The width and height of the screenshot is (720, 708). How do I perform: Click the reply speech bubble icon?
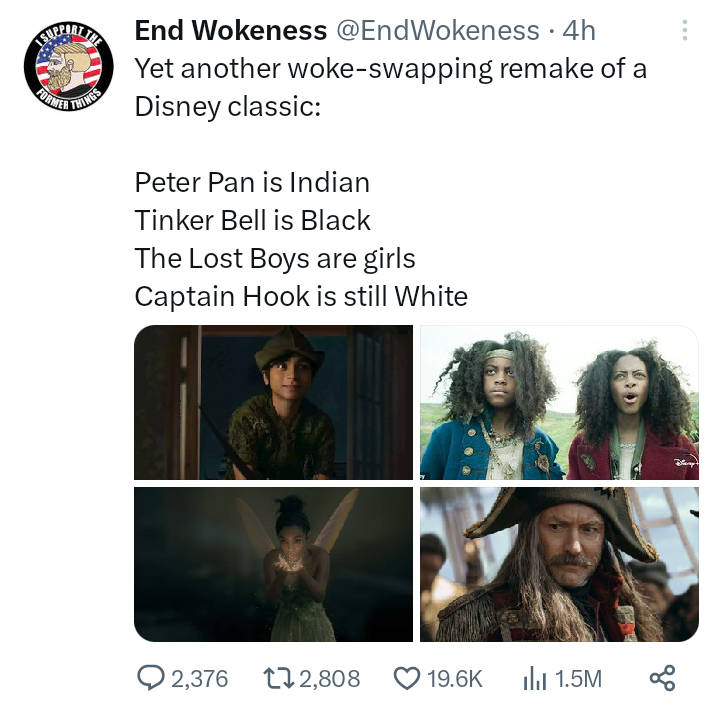(x=150, y=679)
